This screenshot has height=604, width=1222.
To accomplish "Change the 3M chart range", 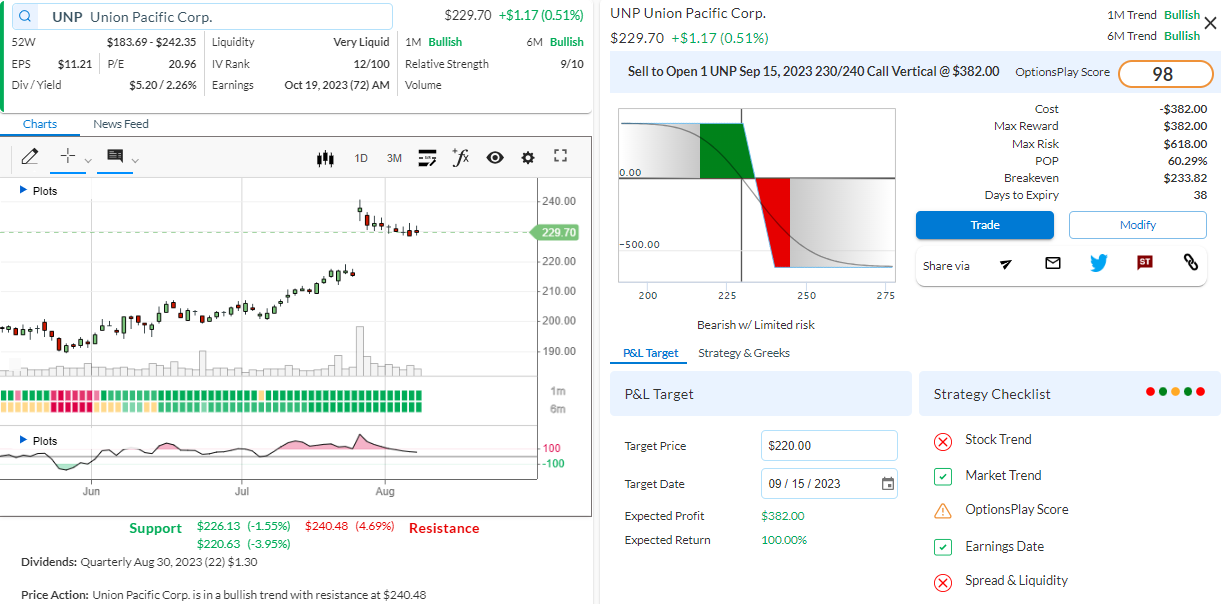I will [x=394, y=158].
